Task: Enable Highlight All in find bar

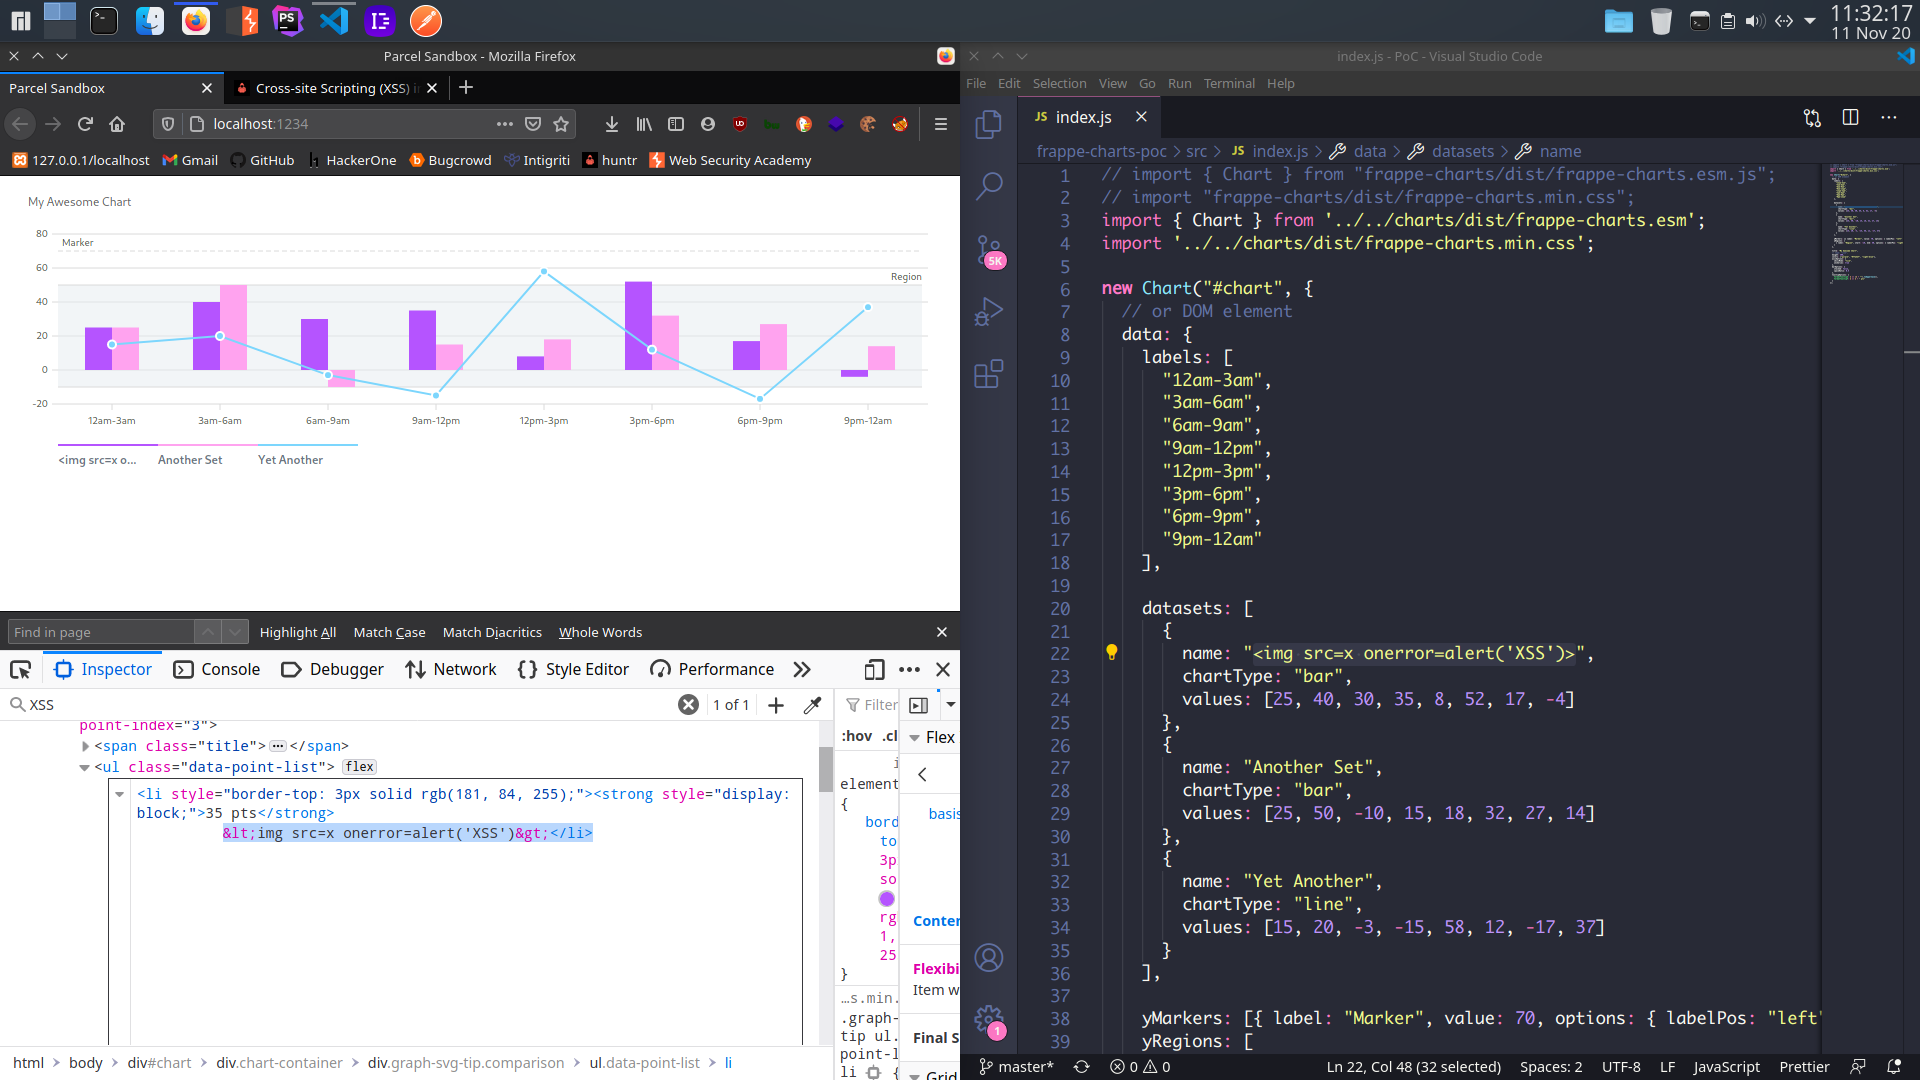Action: coord(297,632)
